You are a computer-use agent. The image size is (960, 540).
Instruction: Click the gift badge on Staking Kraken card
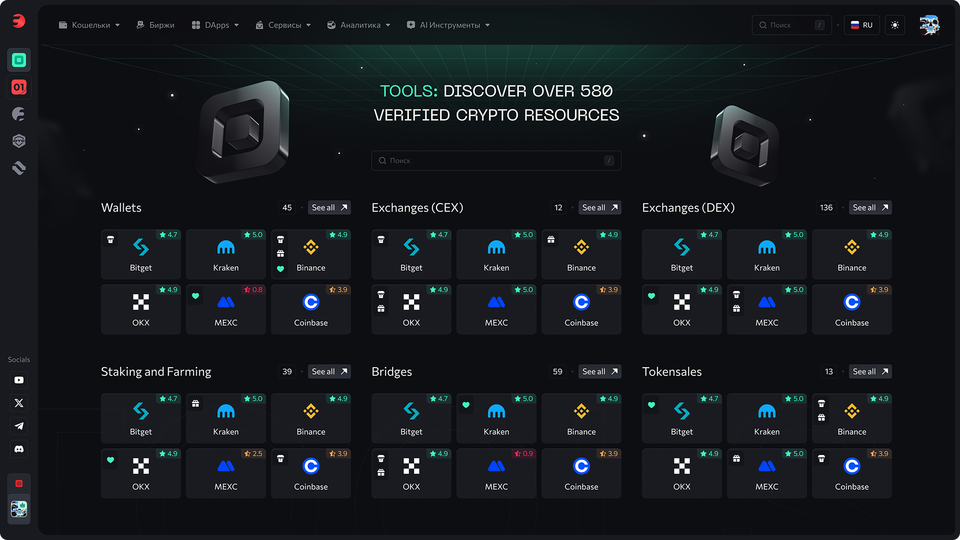195,403
